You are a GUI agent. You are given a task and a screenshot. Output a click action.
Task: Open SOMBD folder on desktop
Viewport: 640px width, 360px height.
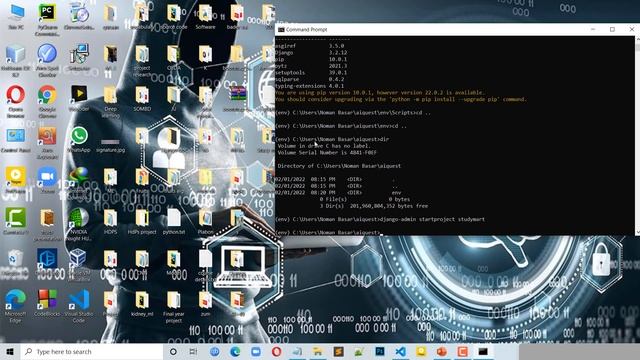(x=142, y=99)
